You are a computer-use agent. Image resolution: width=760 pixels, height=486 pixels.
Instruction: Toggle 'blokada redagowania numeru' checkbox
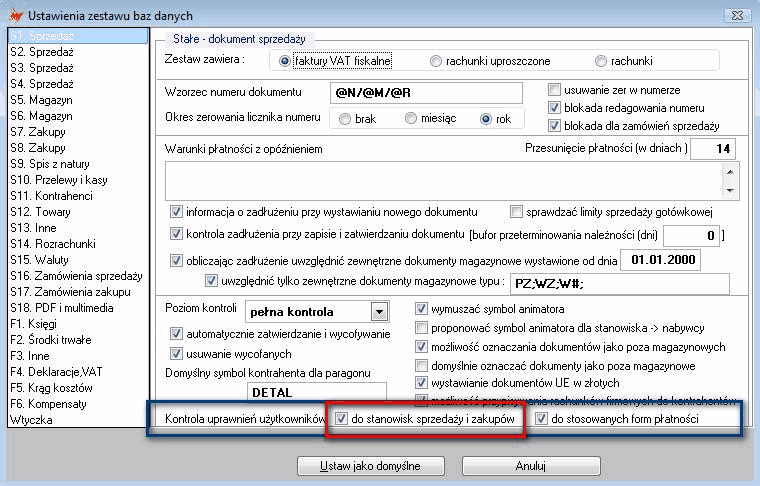pos(554,108)
